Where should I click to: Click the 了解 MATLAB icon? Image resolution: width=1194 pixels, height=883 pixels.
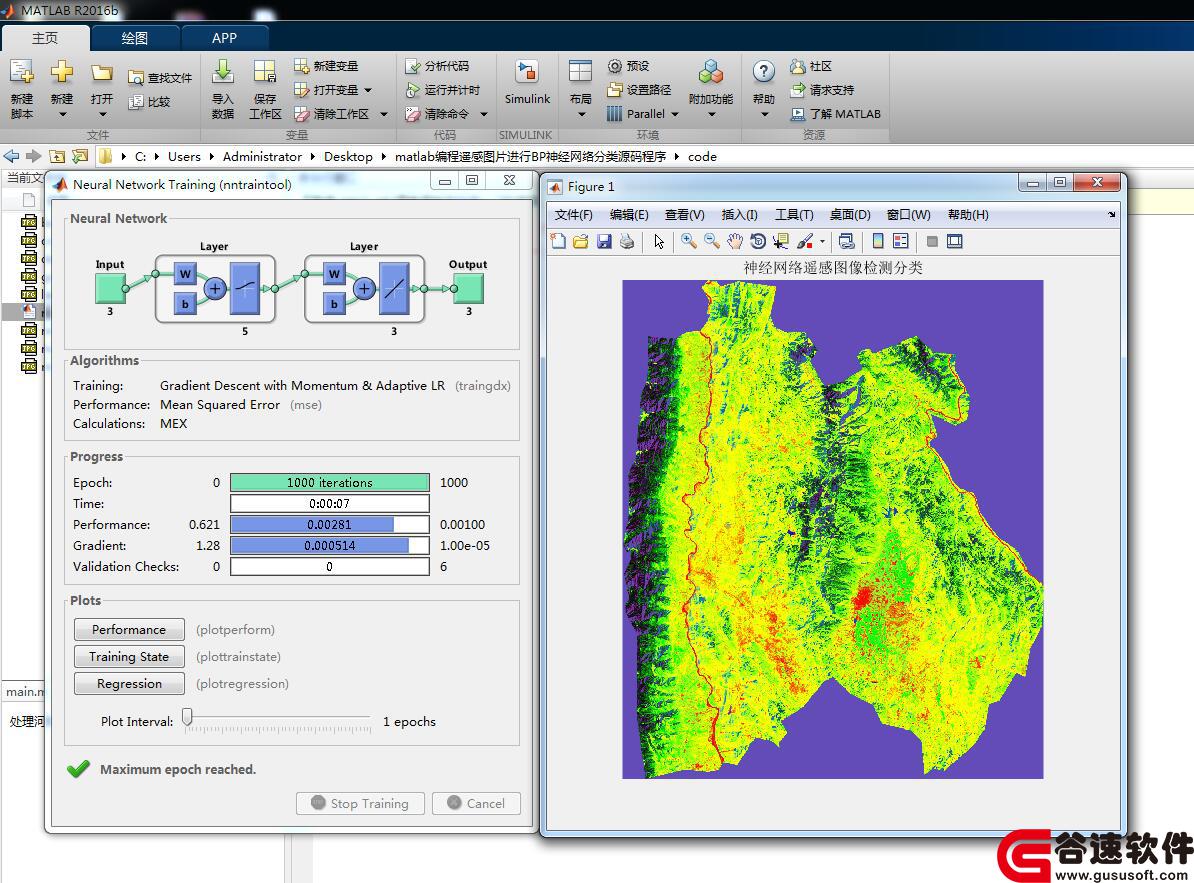(x=797, y=113)
